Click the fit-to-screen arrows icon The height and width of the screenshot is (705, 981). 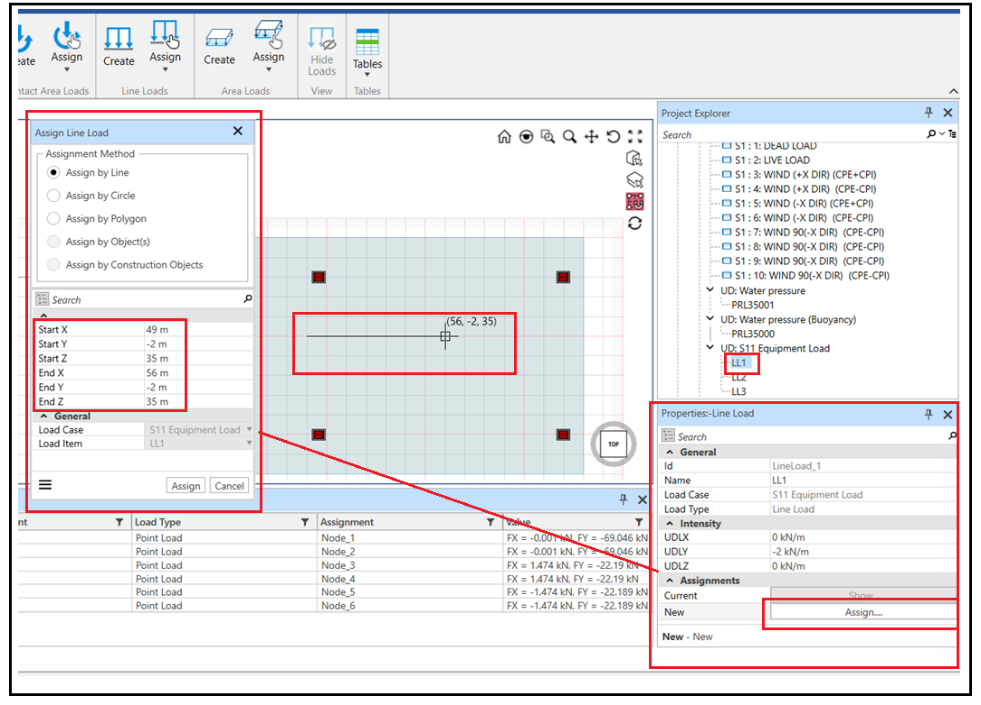click(x=634, y=137)
